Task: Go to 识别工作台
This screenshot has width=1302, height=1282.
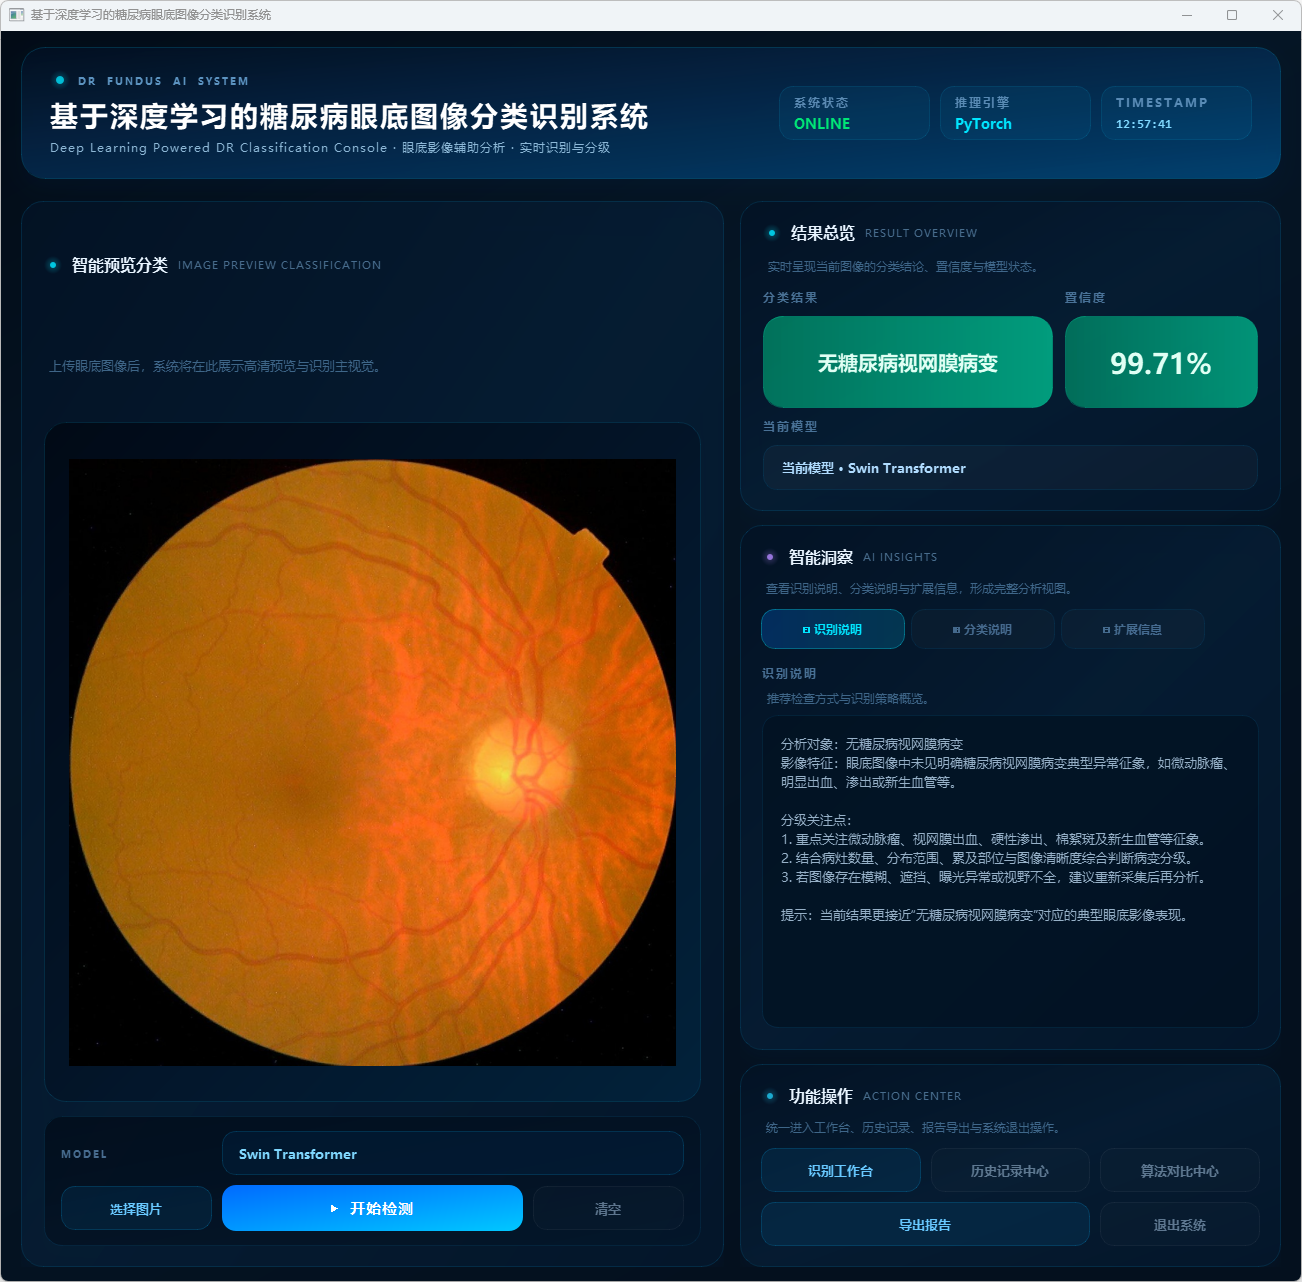Action: click(840, 1171)
